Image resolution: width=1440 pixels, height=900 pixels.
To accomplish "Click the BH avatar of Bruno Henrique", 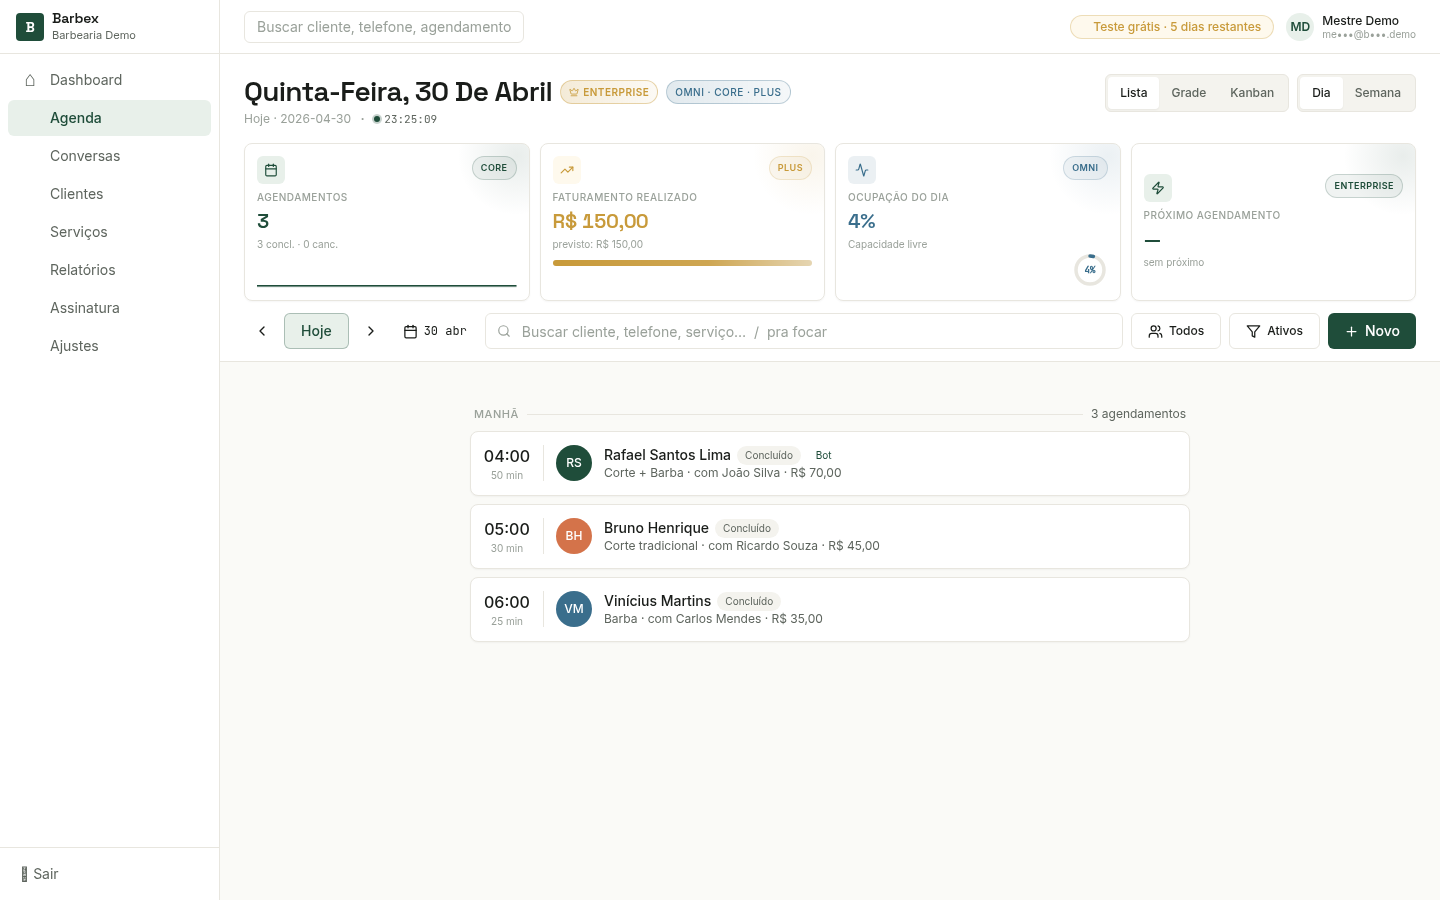I will [574, 536].
